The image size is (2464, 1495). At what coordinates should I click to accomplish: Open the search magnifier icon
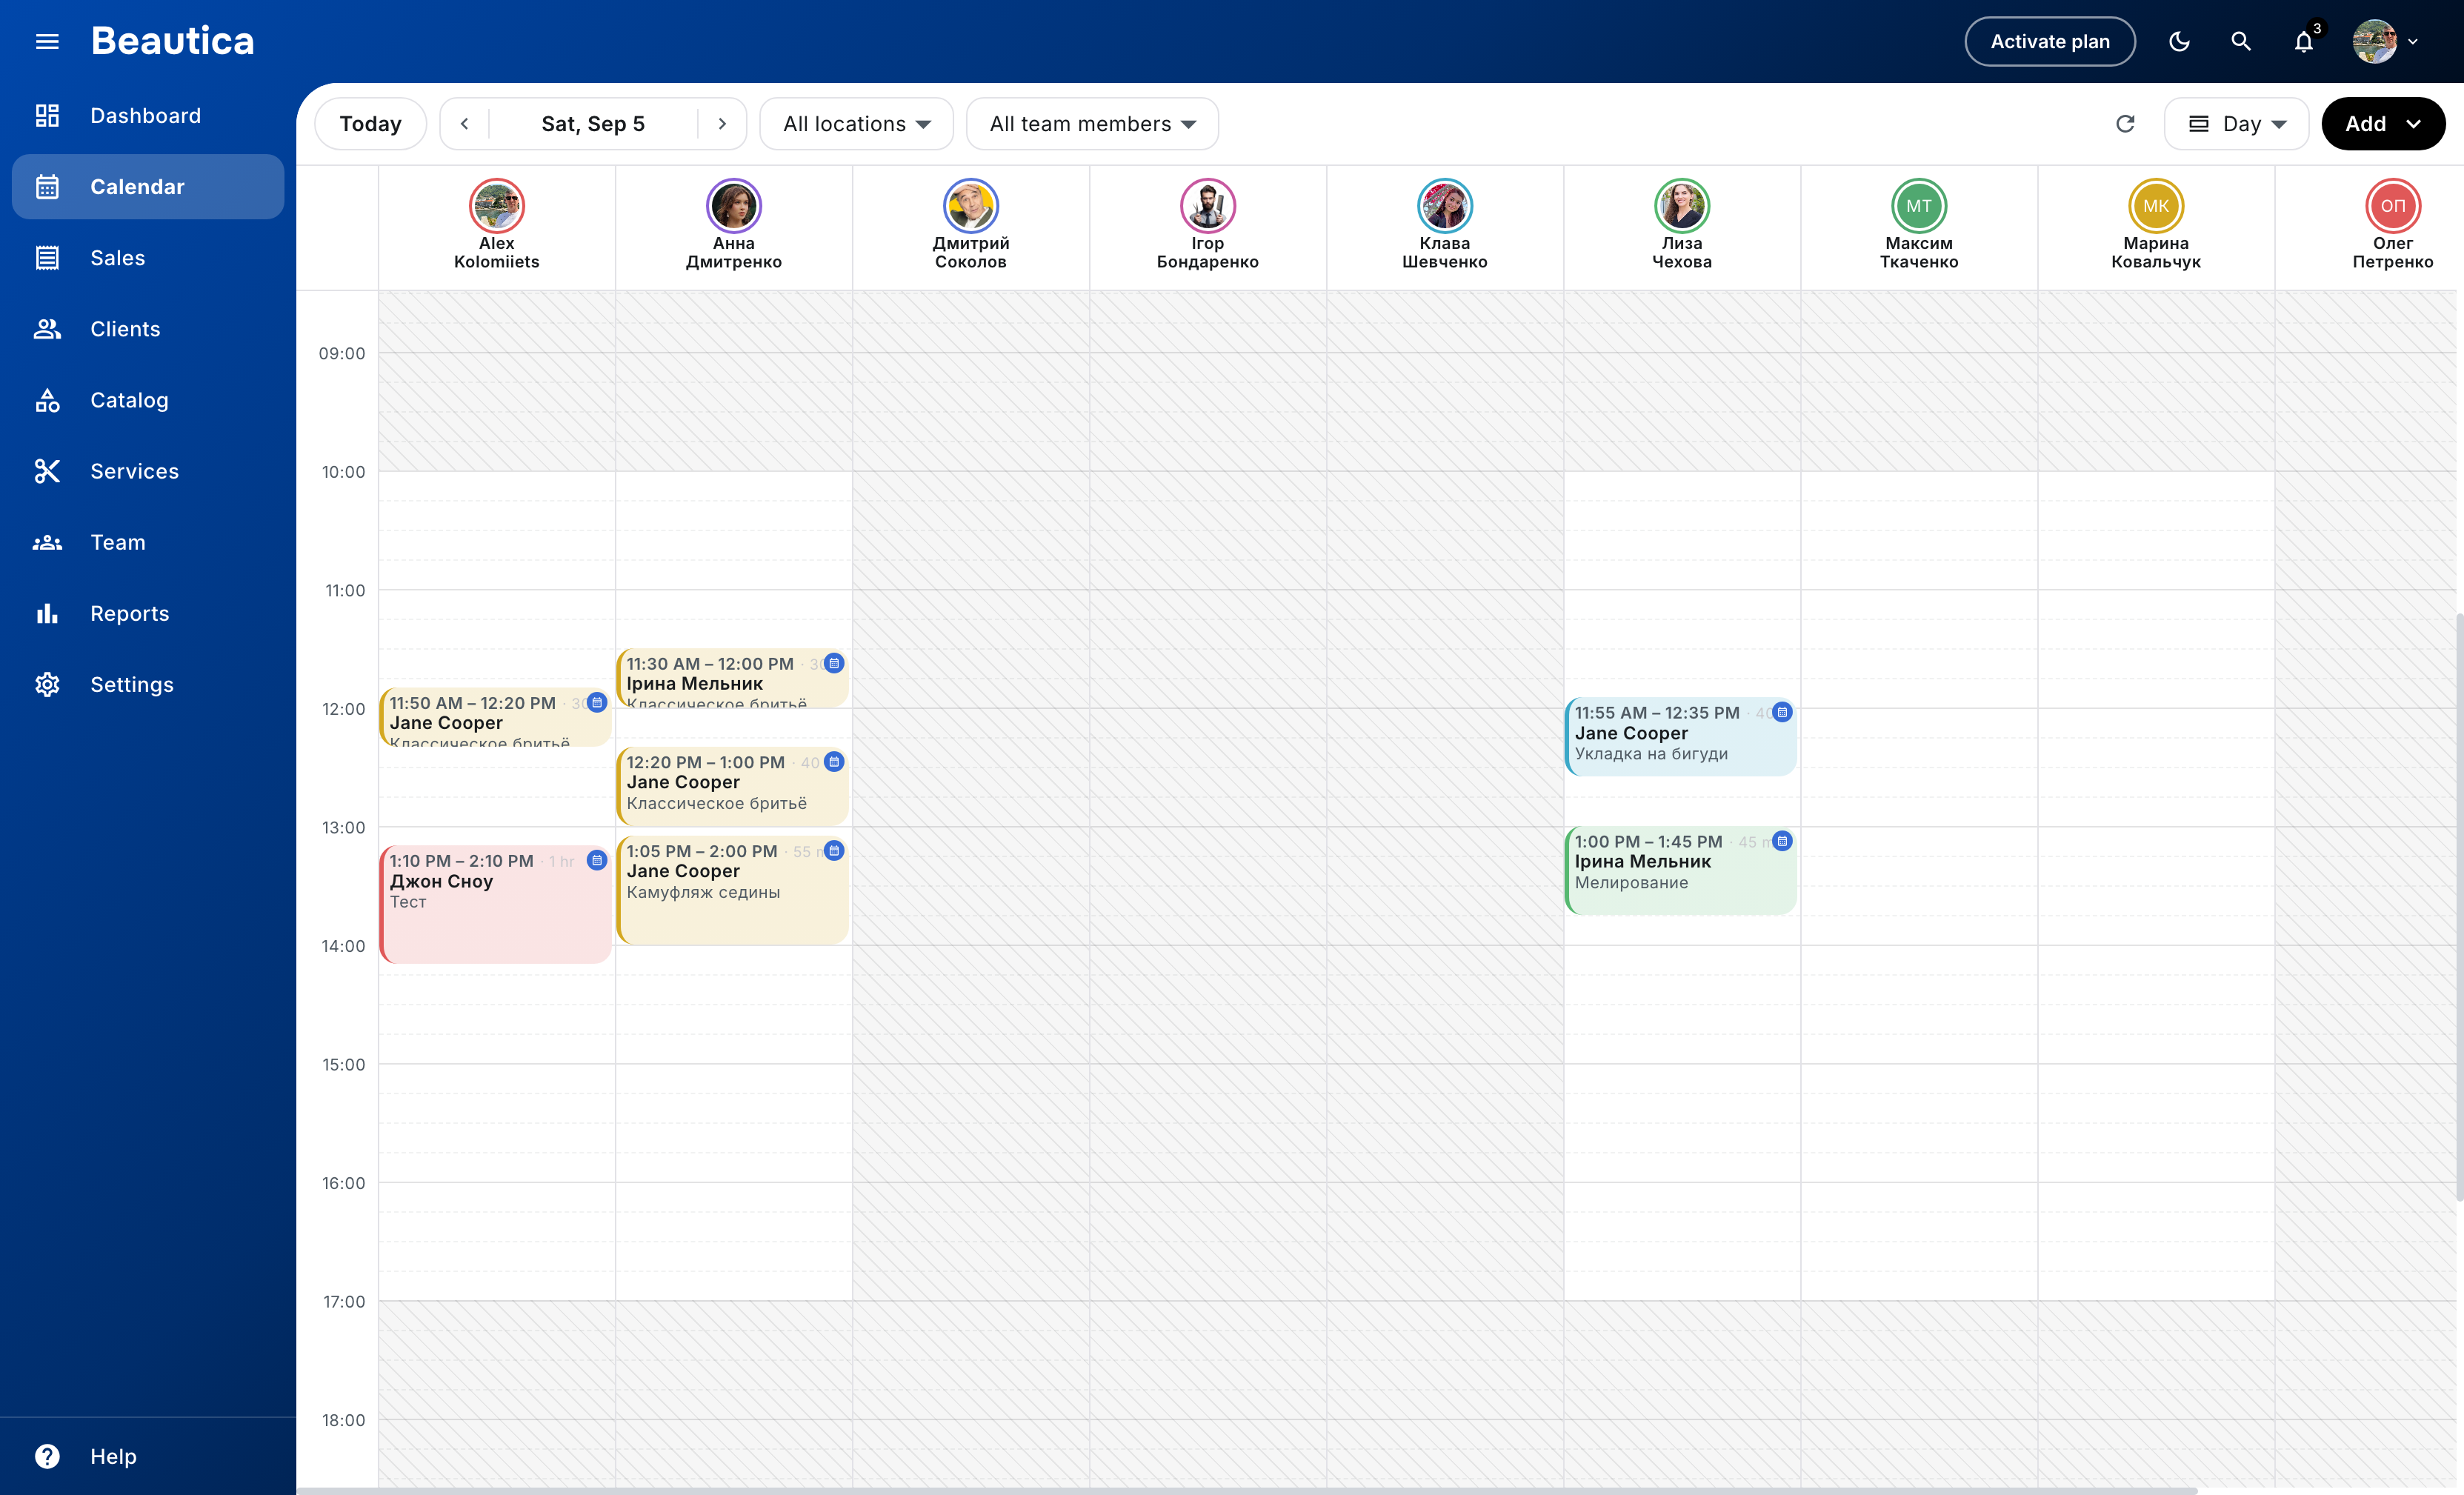coord(2241,41)
